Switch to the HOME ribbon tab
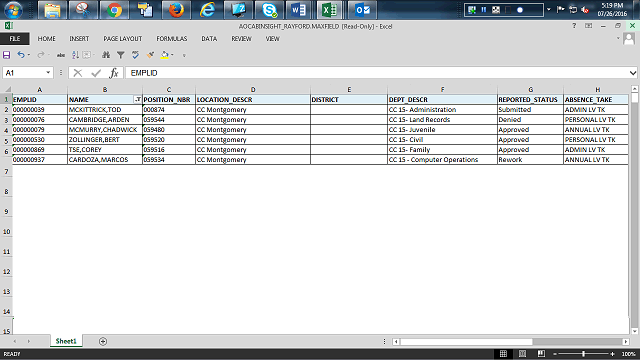The height and width of the screenshot is (360, 640). 47,39
